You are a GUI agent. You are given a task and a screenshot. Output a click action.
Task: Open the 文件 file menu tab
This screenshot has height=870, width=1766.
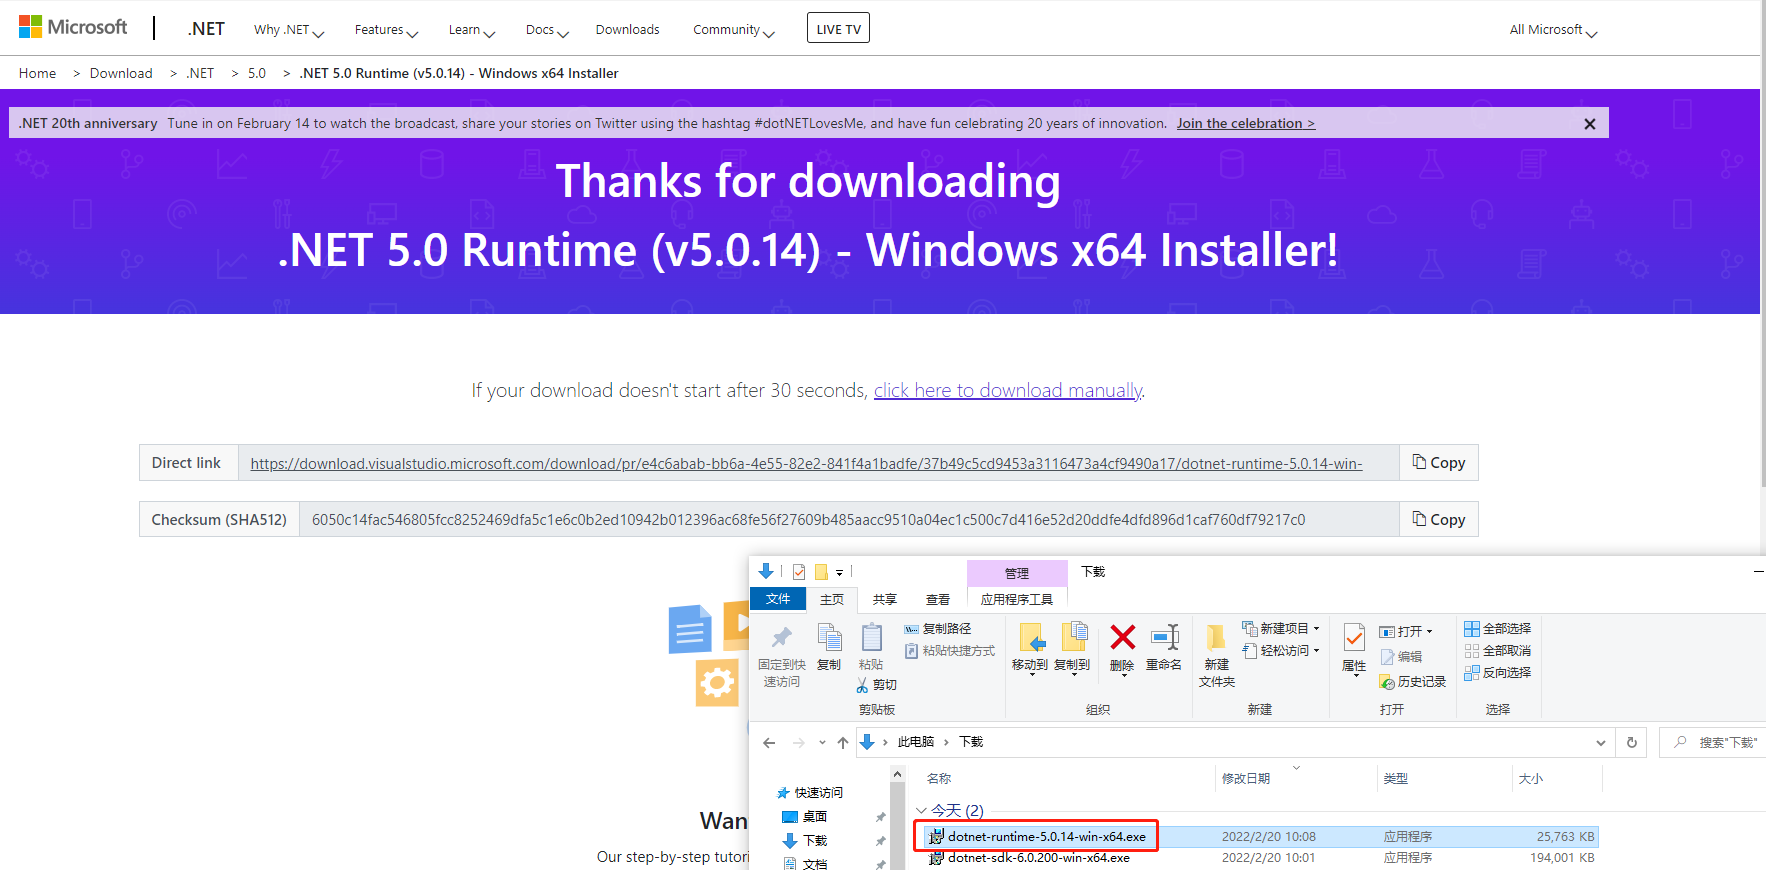(x=778, y=599)
